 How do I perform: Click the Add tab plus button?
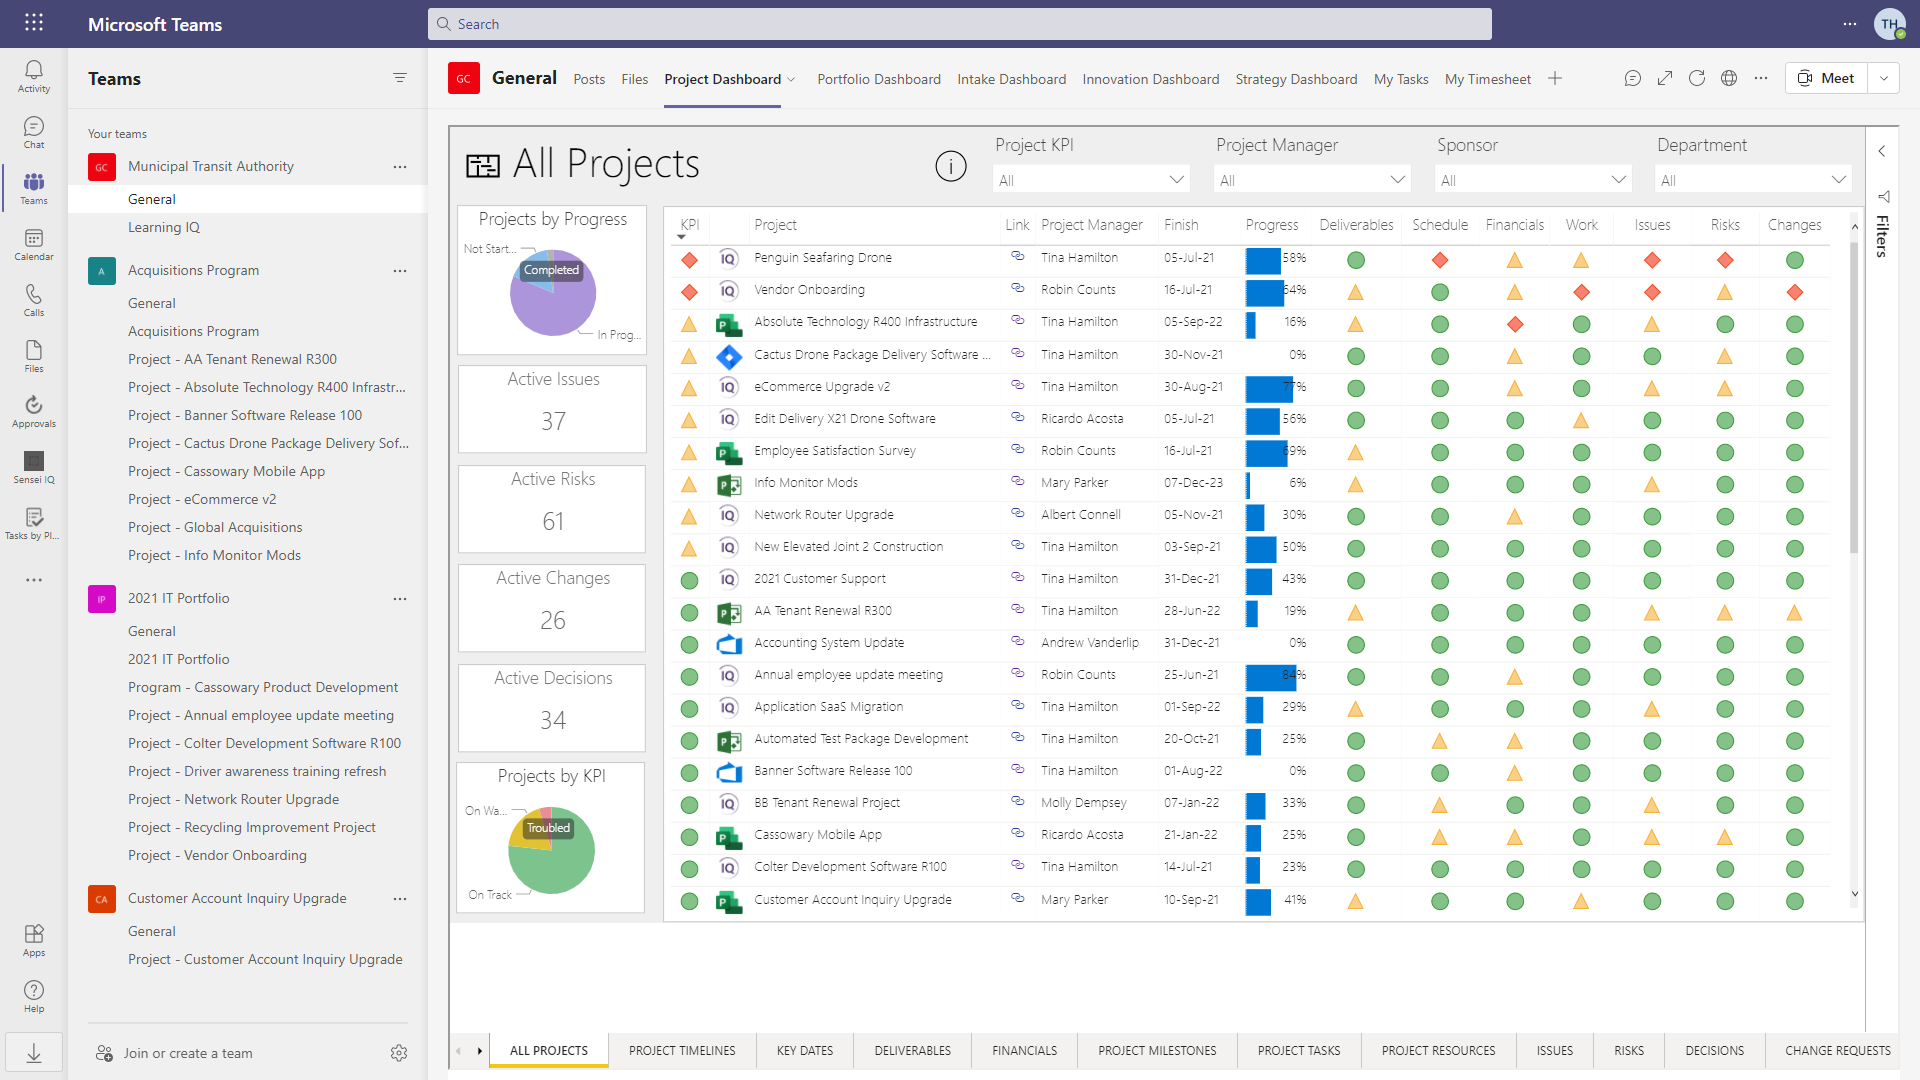(1555, 78)
